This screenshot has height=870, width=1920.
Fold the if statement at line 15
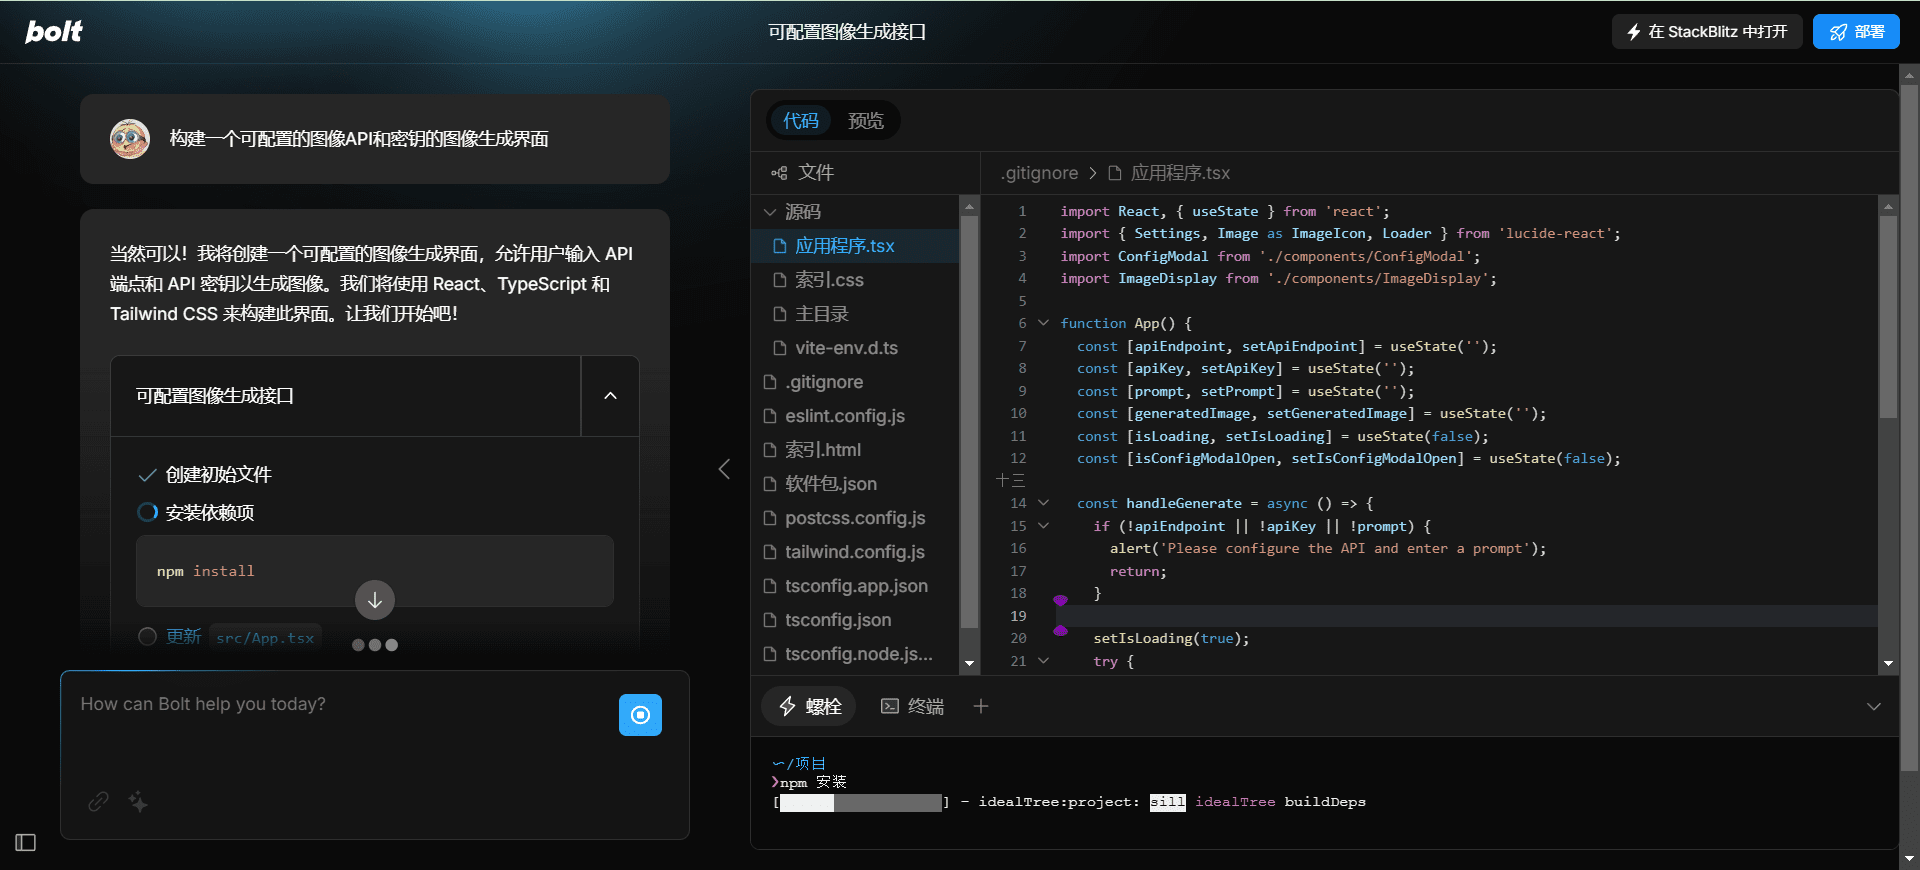1044,526
